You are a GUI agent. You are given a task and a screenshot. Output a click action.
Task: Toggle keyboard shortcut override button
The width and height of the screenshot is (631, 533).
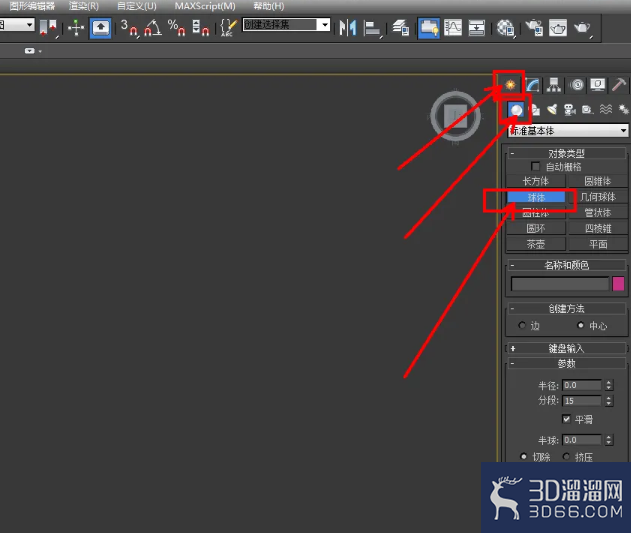click(x=100, y=28)
